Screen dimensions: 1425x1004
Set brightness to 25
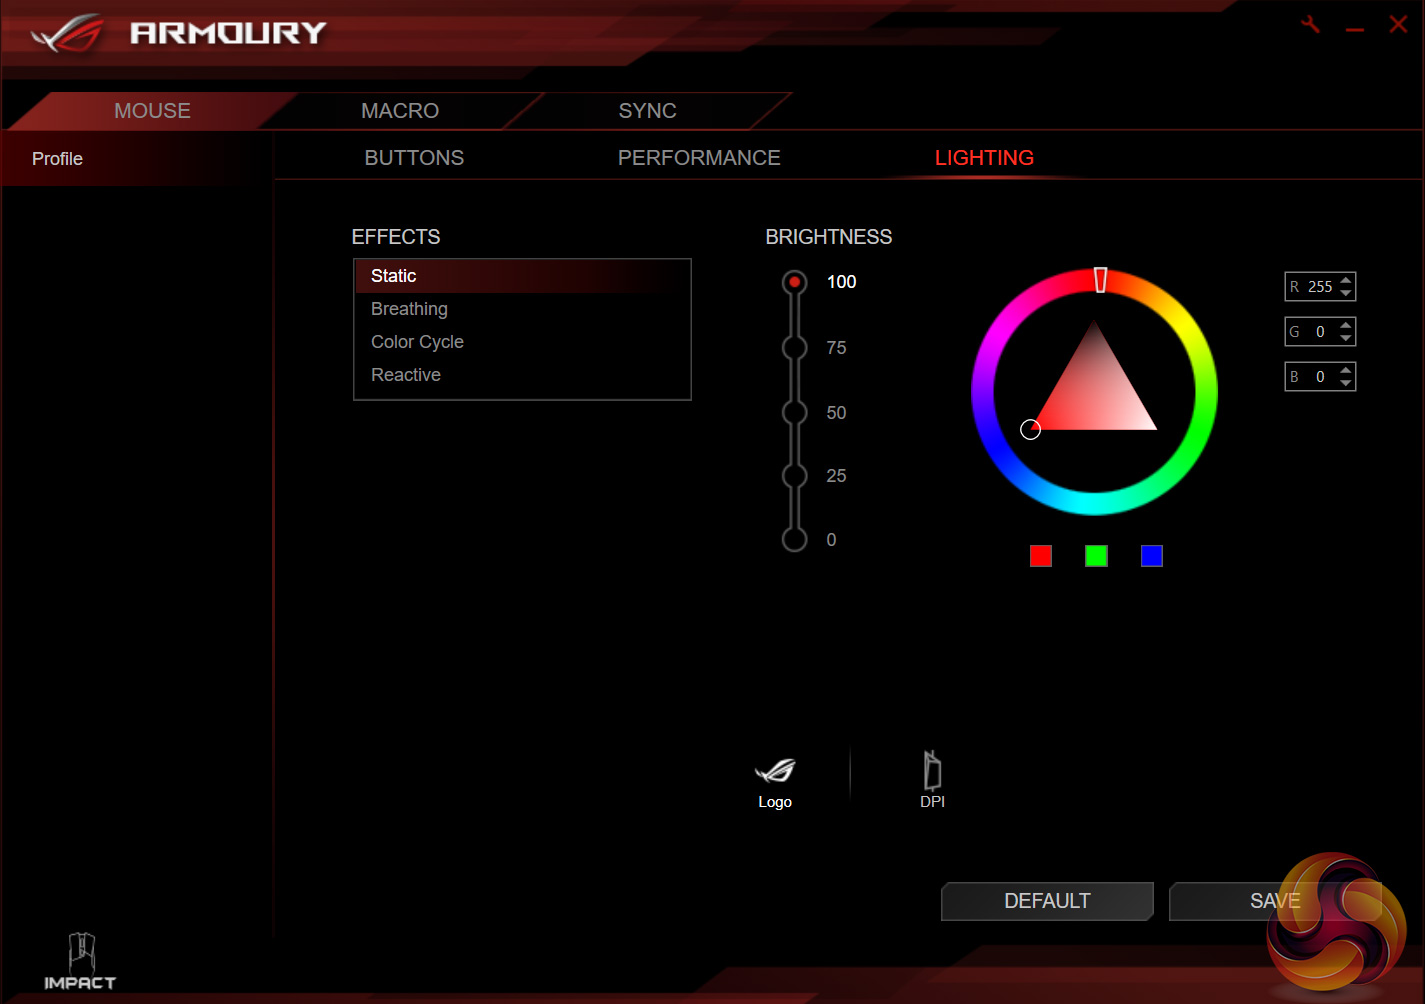[x=795, y=476]
